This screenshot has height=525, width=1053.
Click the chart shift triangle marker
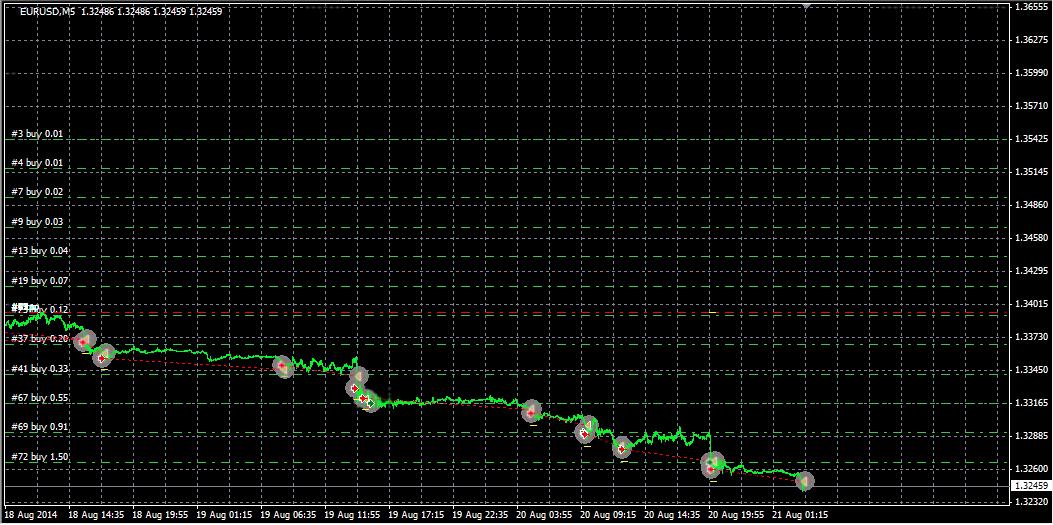click(x=806, y=6)
